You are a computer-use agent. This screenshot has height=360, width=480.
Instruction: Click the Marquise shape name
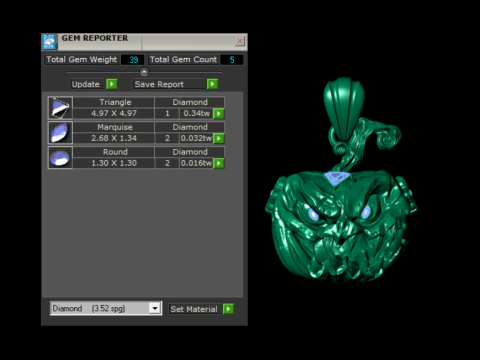pyautogui.click(x=115, y=127)
